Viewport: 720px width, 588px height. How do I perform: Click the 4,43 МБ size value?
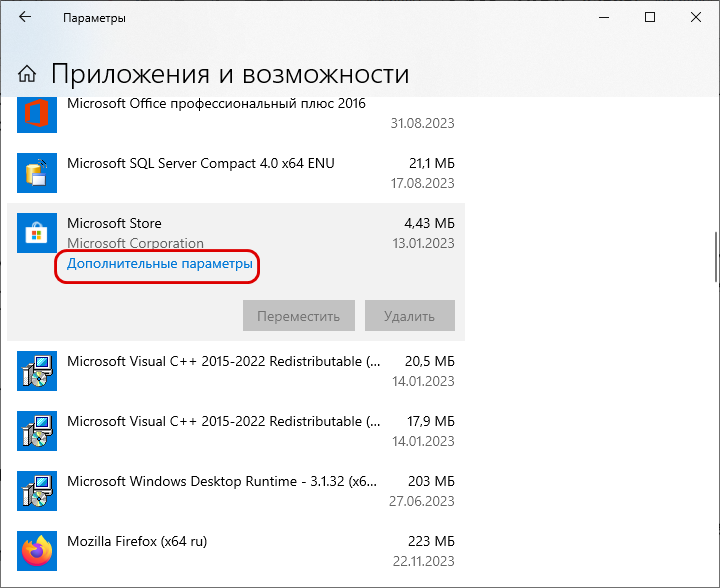[x=429, y=224]
